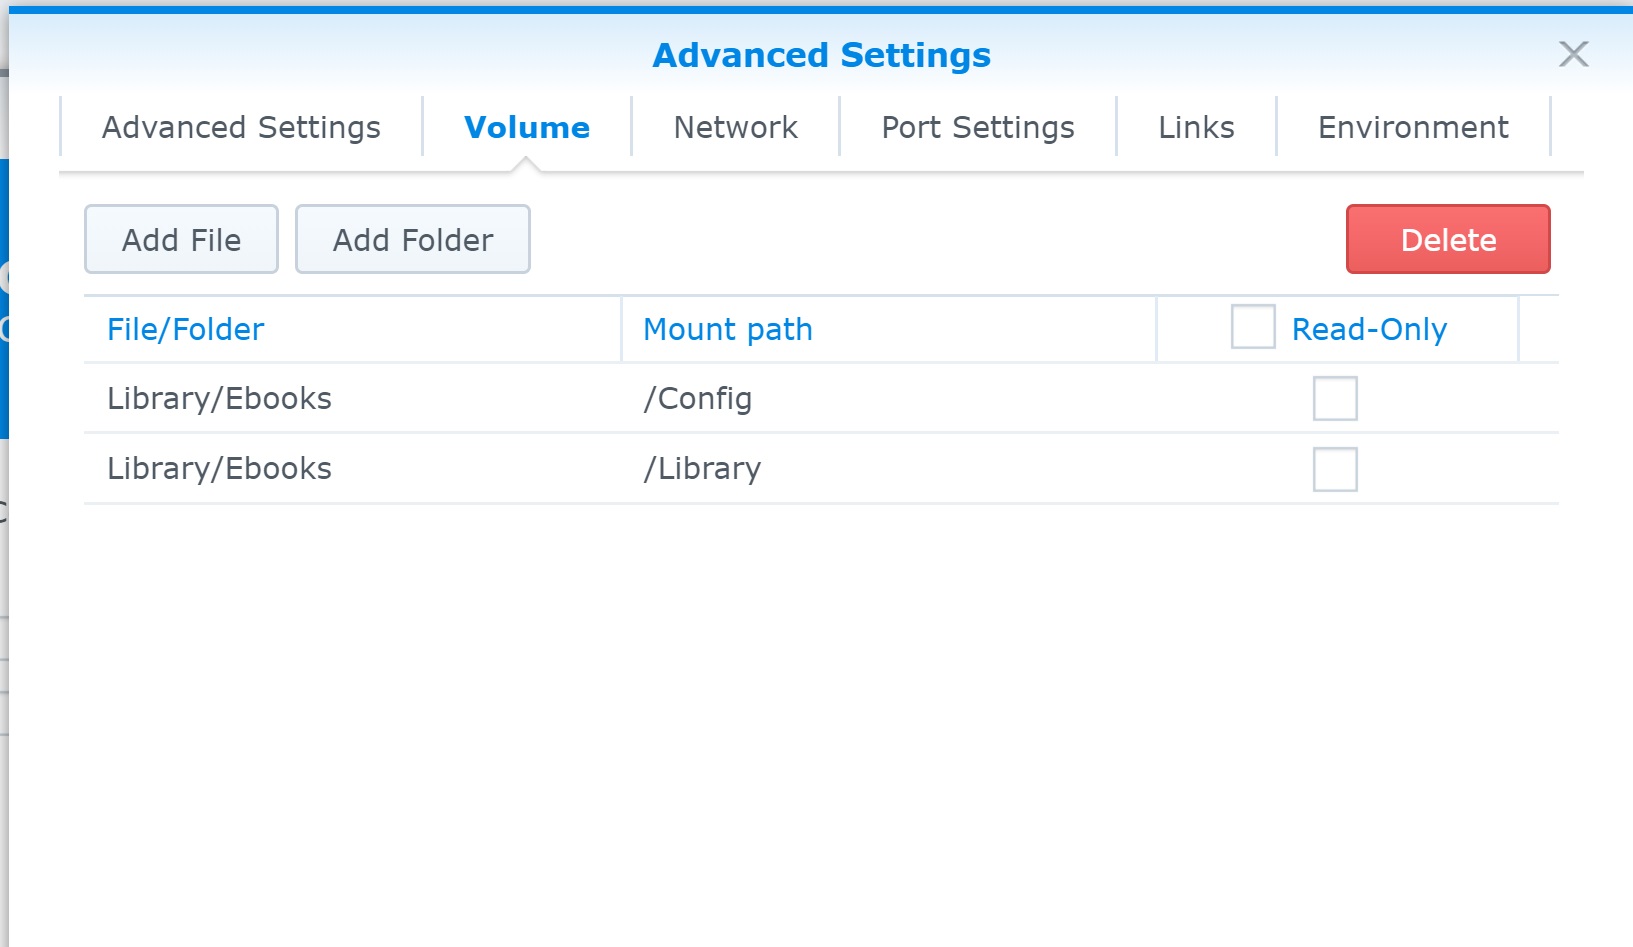Go to the Port Settings tab
The width and height of the screenshot is (1633, 947).
coord(978,128)
